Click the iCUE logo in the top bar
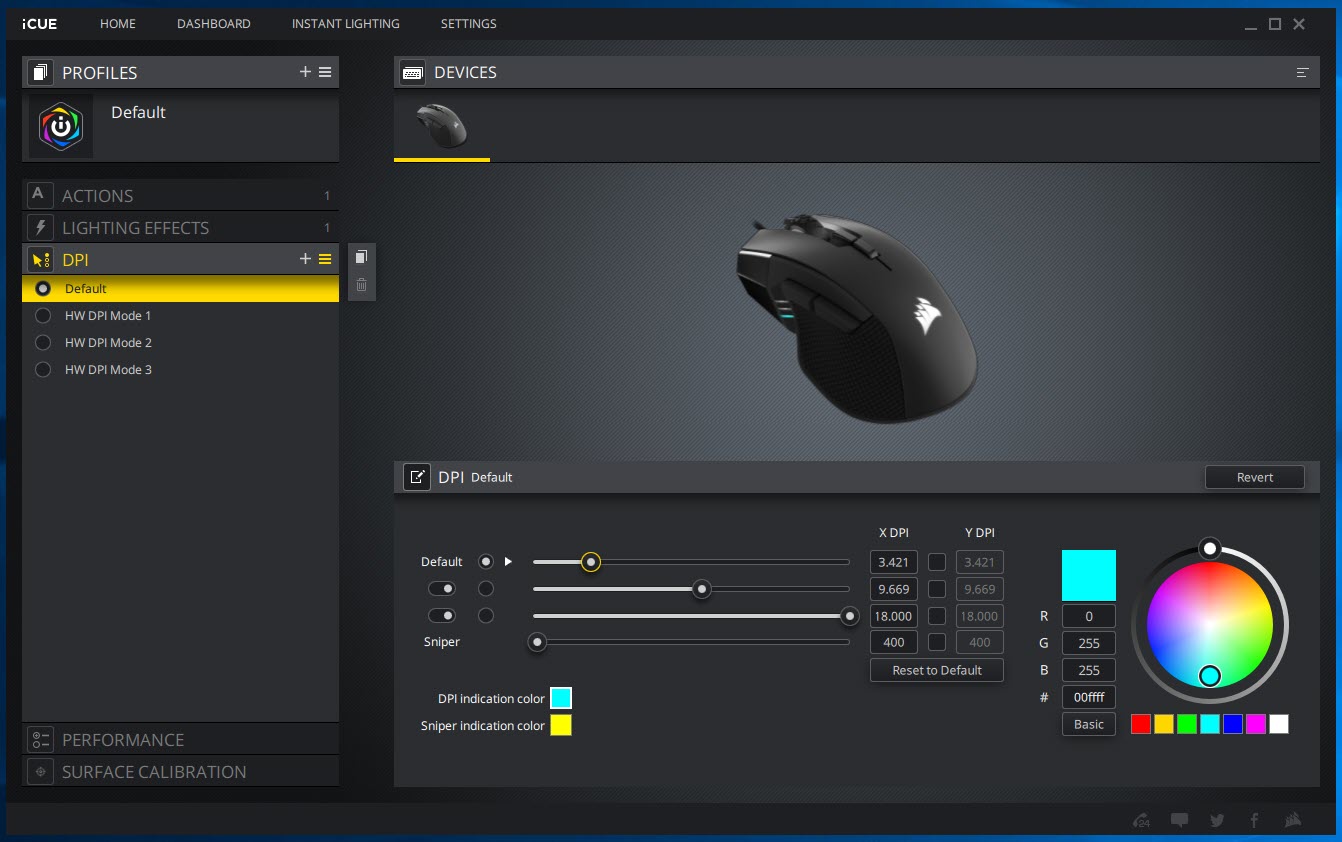This screenshot has width=1342, height=842. [x=39, y=24]
